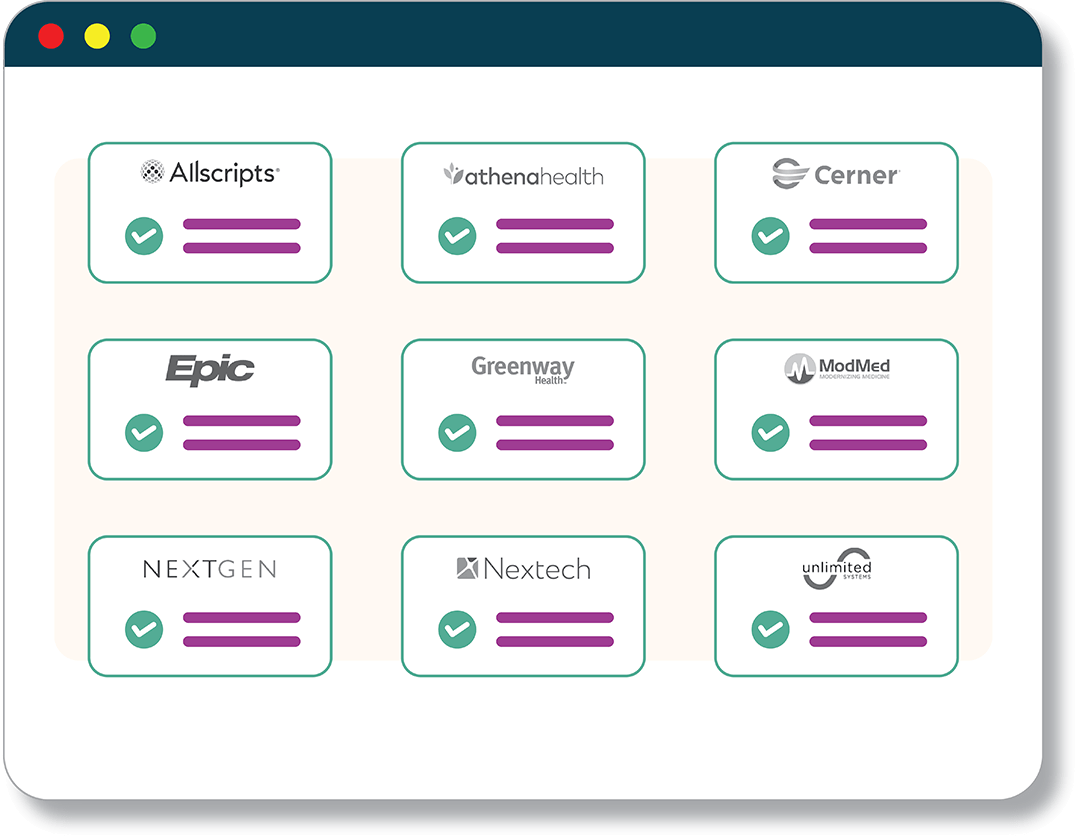This screenshot has height=840, width=1080.
Task: Toggle the checkmark in the Cerner card
Action: [770, 236]
